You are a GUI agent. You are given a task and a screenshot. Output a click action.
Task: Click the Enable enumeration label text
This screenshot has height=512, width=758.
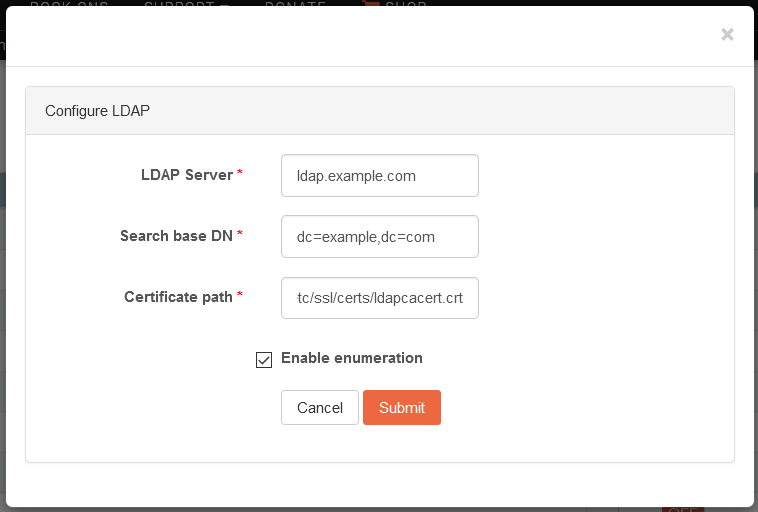352,358
